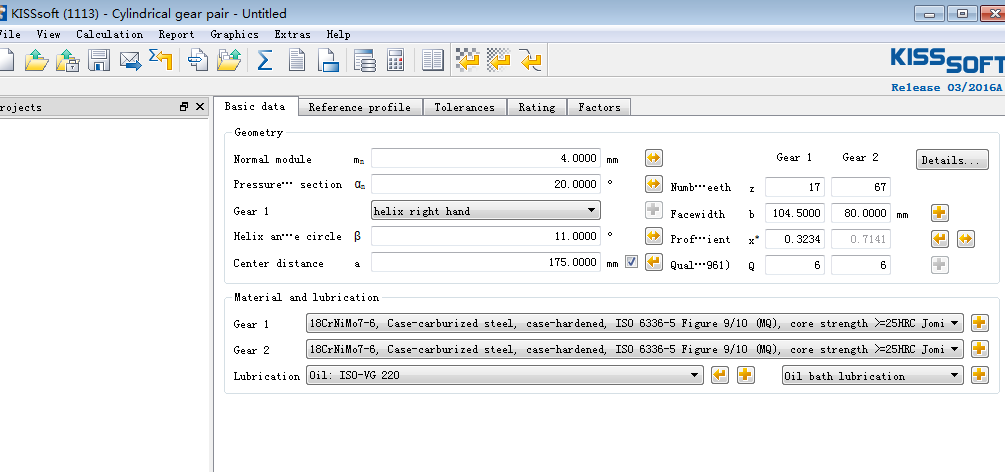Click the send by email envelope icon
This screenshot has width=1005, height=472.
pyautogui.click(x=130, y=60)
